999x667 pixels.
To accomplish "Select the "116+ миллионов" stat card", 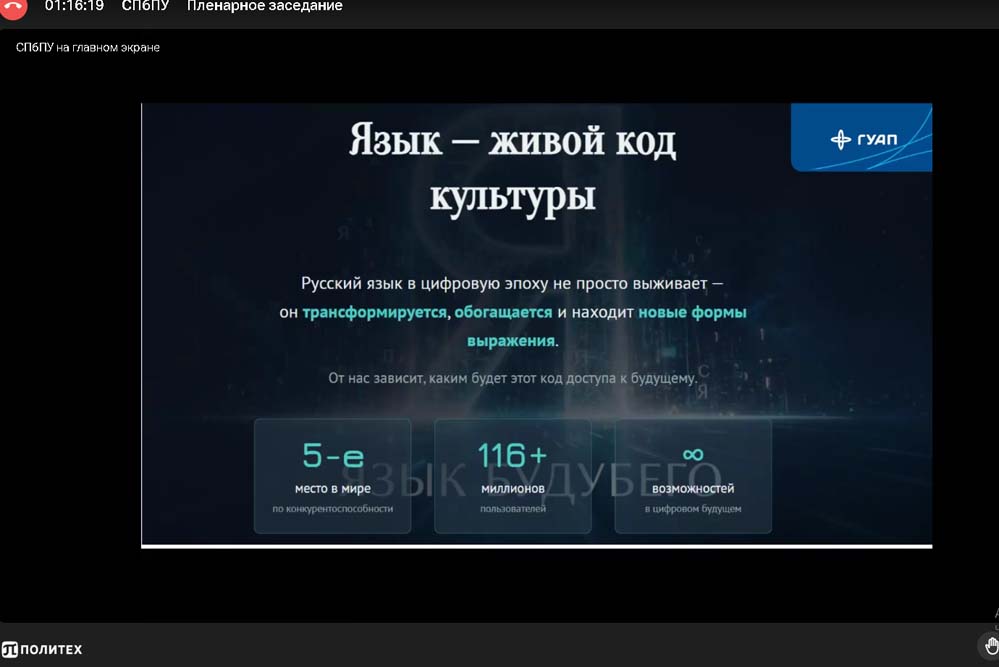I will 512,475.
